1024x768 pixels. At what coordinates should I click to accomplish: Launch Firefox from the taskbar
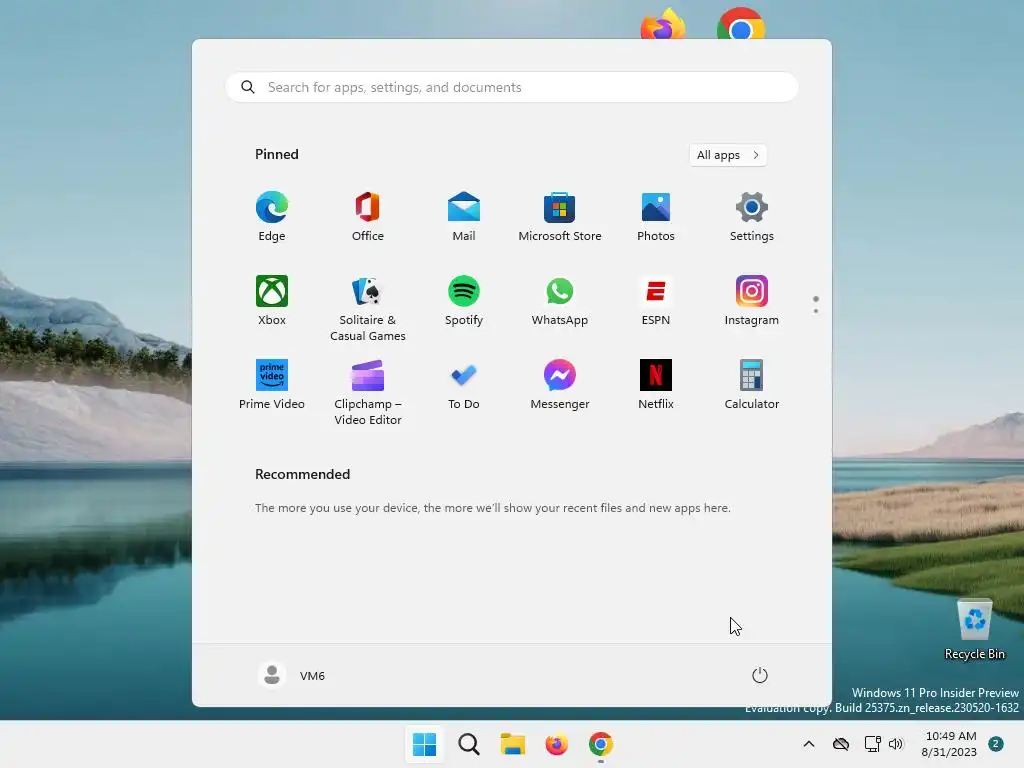tap(556, 744)
